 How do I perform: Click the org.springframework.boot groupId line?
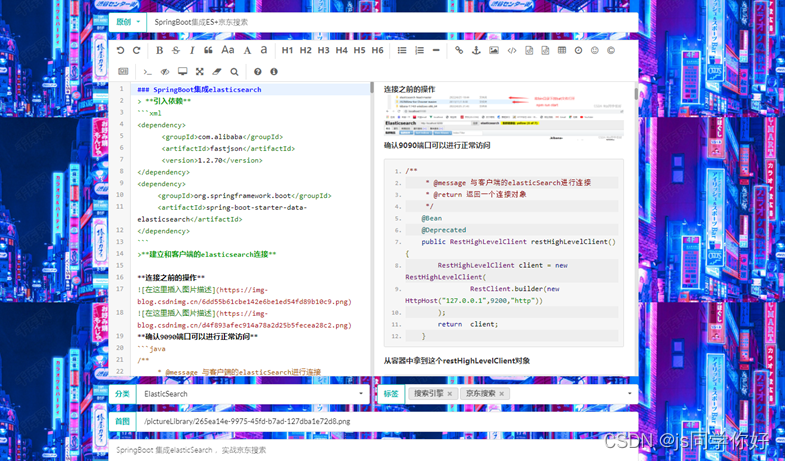(x=244, y=196)
